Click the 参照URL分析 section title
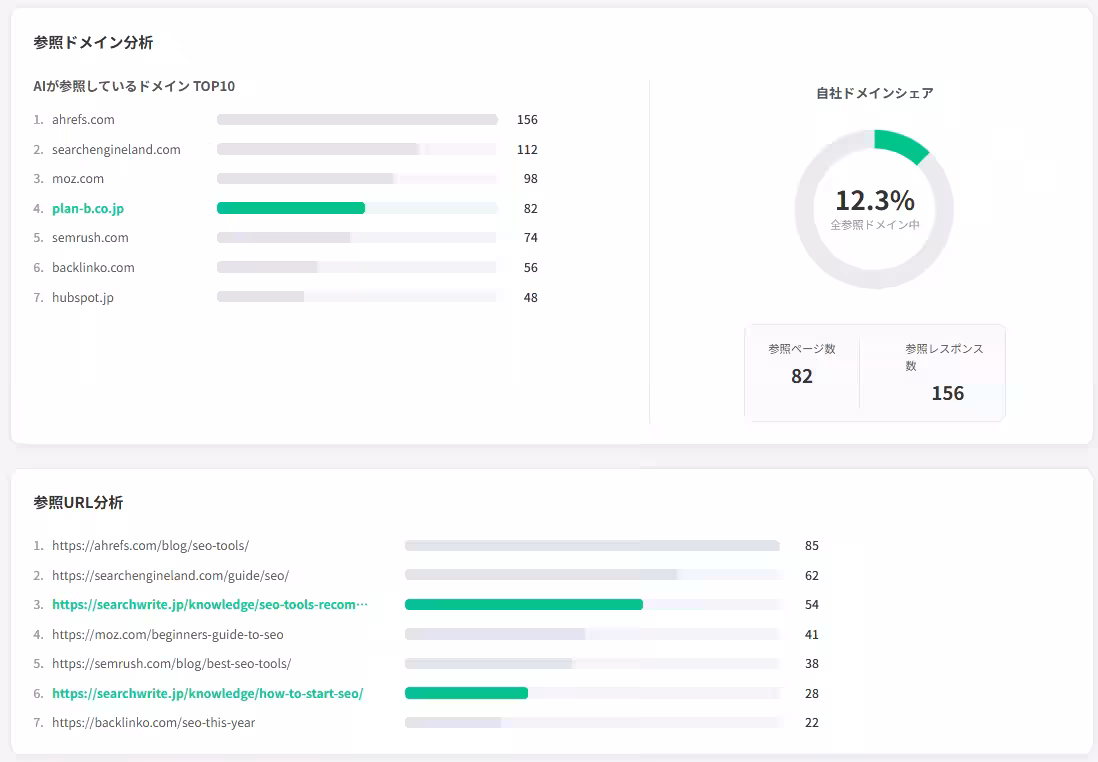1098x762 pixels. (78, 503)
